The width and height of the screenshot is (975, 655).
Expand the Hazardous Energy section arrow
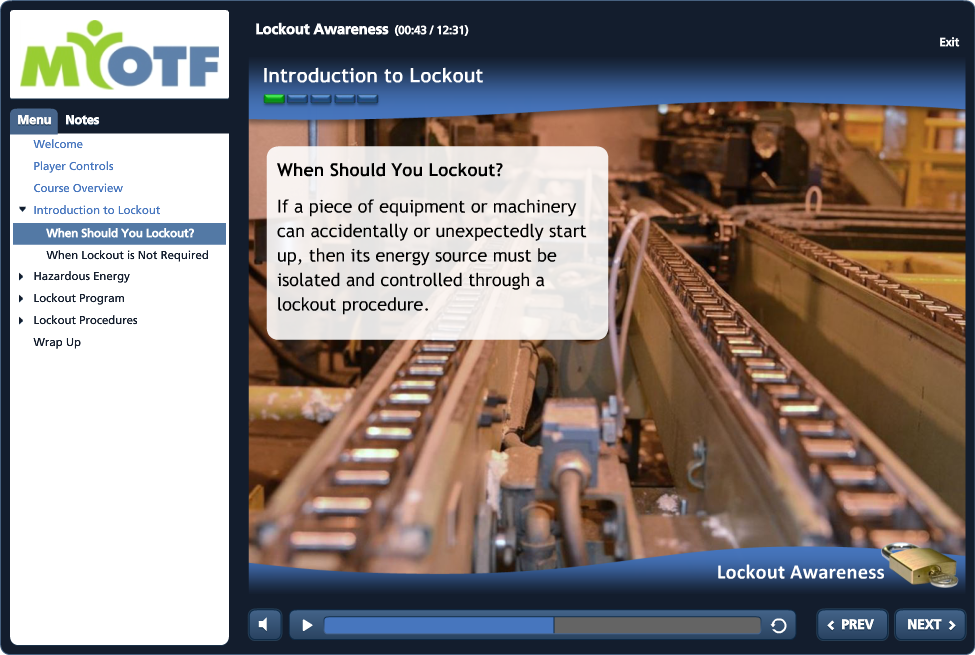[x=21, y=276]
